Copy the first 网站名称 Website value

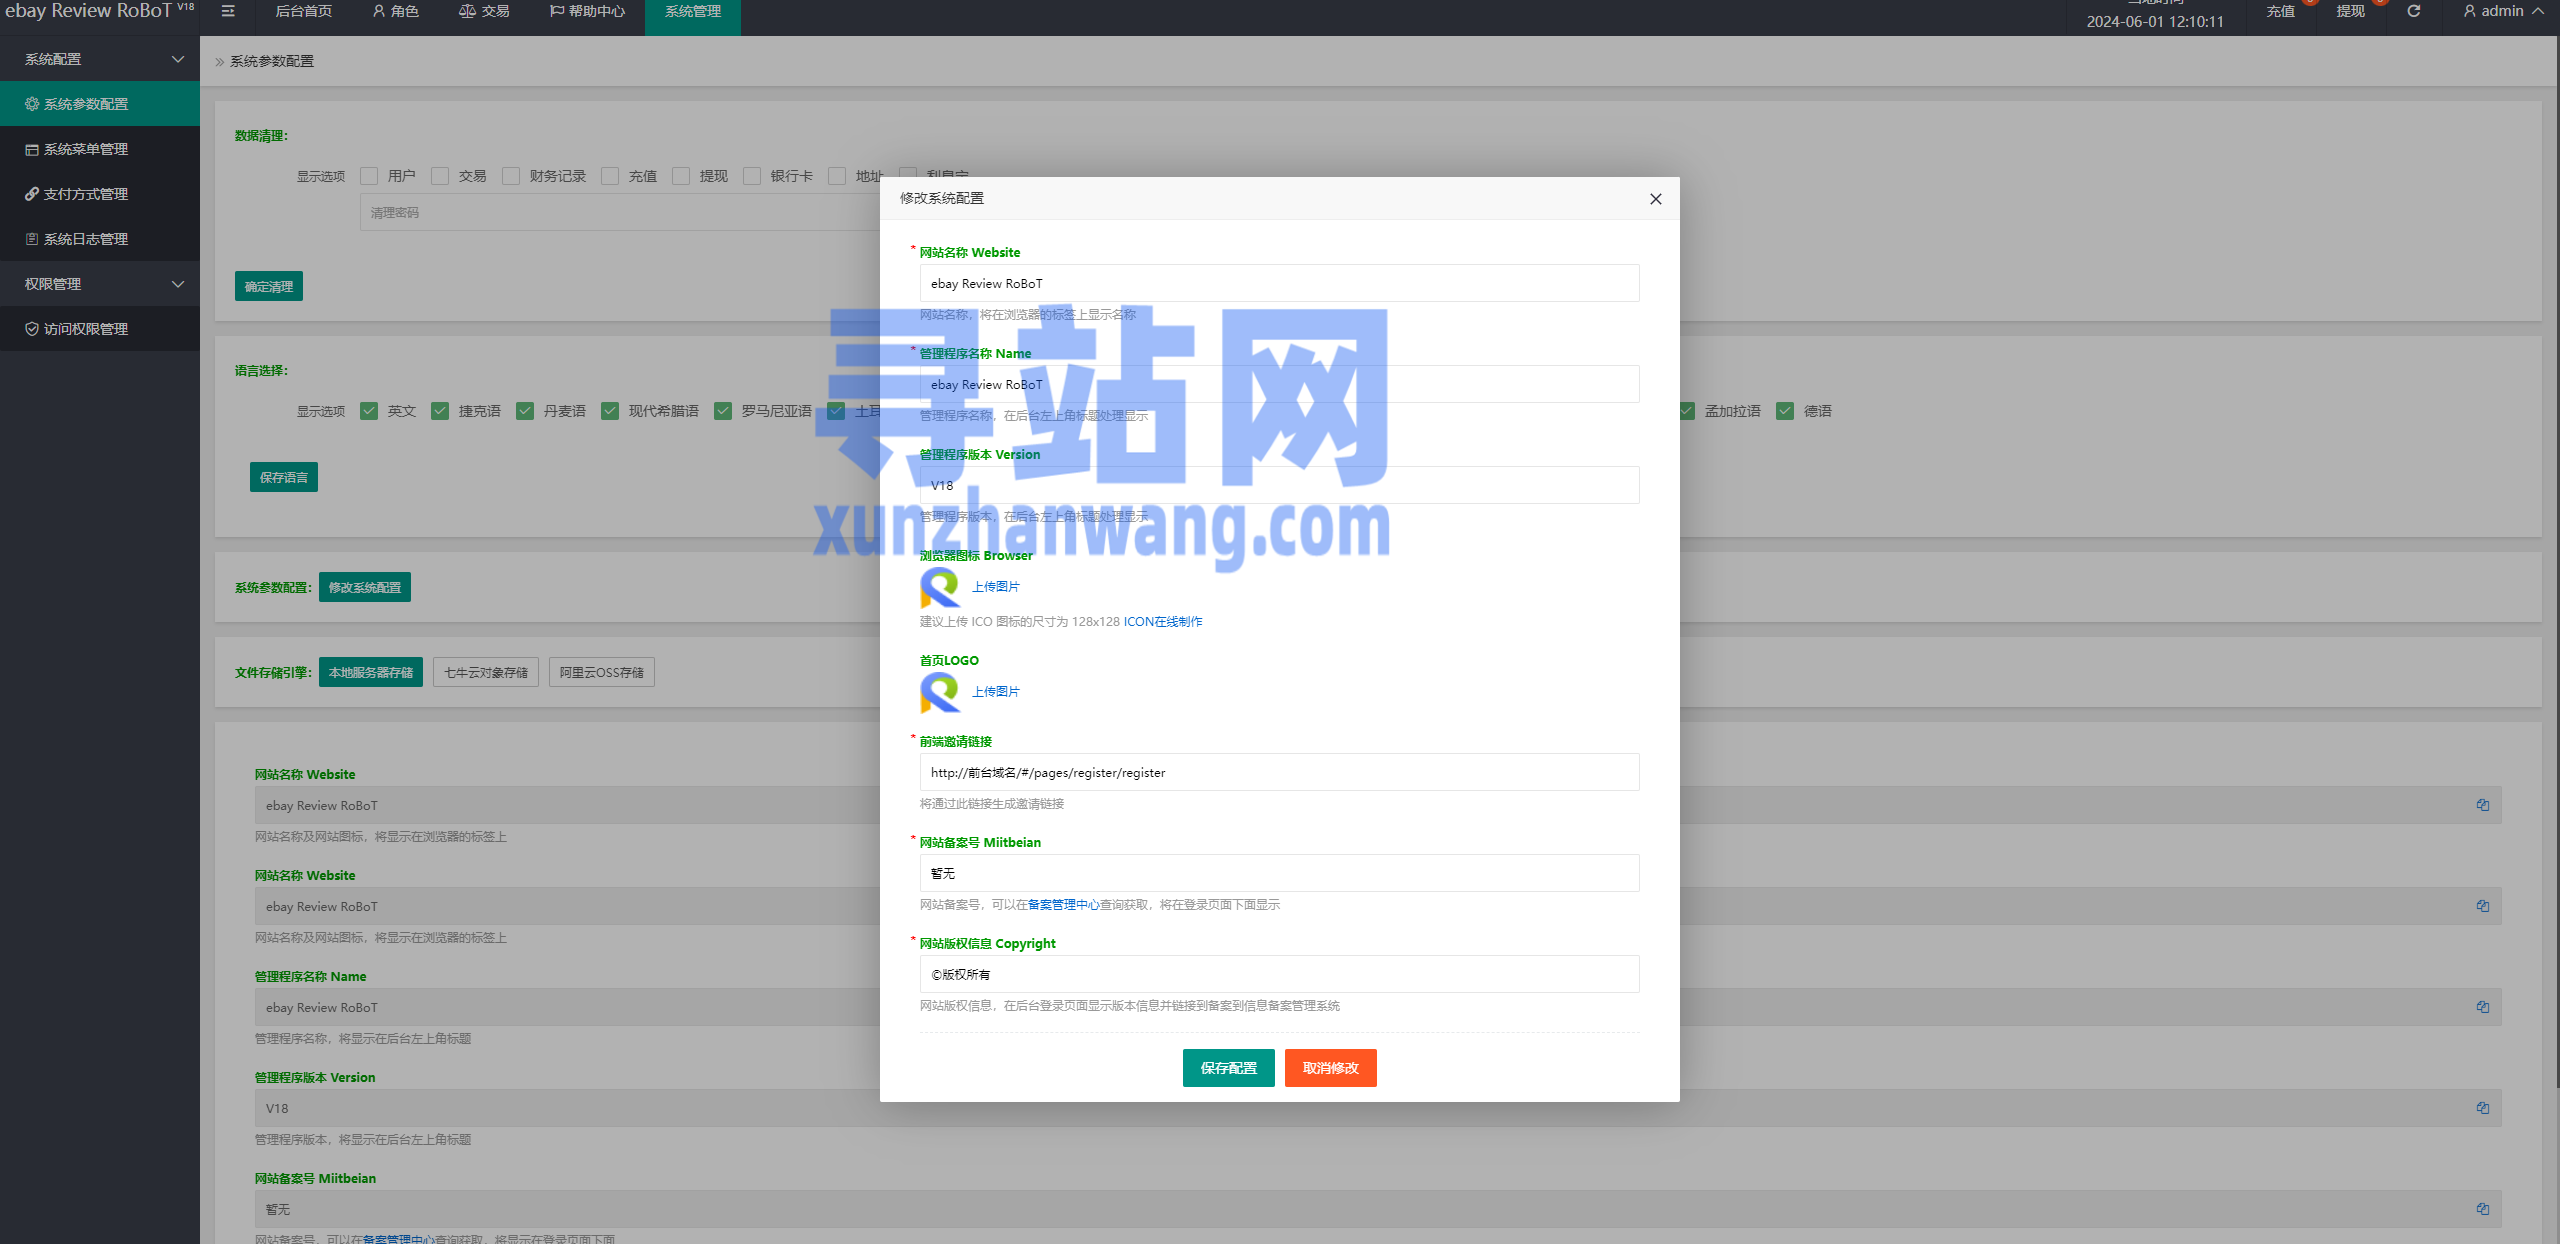click(x=2482, y=805)
